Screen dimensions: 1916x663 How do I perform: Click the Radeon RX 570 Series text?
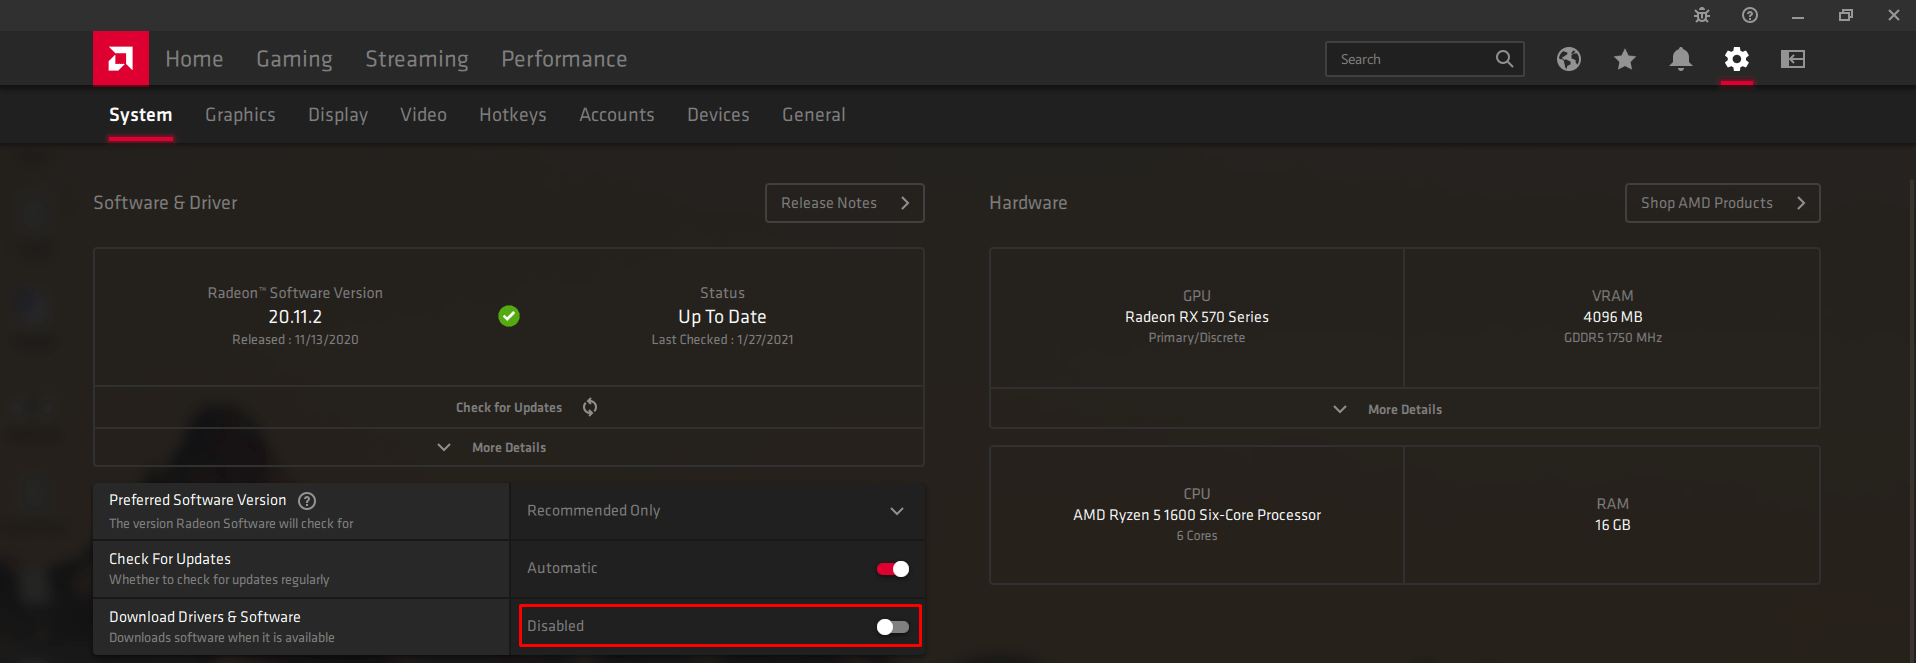click(x=1197, y=317)
